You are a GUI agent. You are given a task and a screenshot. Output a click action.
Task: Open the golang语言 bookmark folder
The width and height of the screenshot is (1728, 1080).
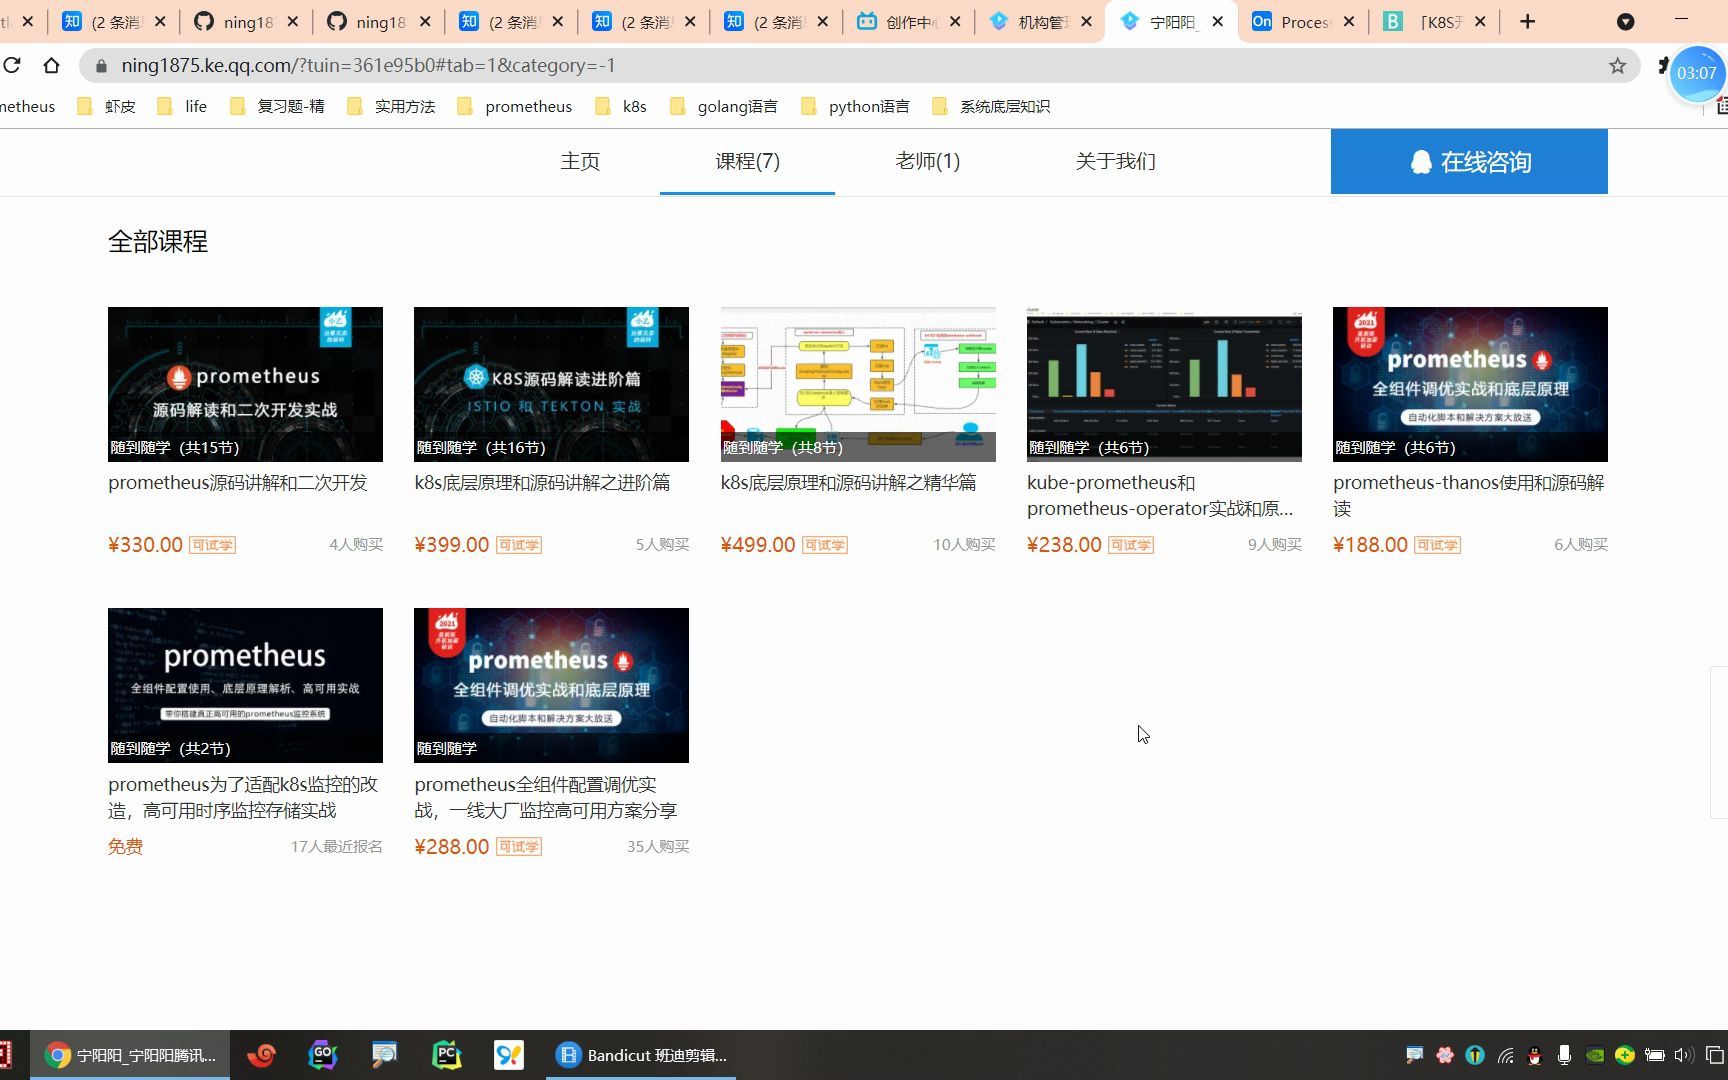(723, 107)
